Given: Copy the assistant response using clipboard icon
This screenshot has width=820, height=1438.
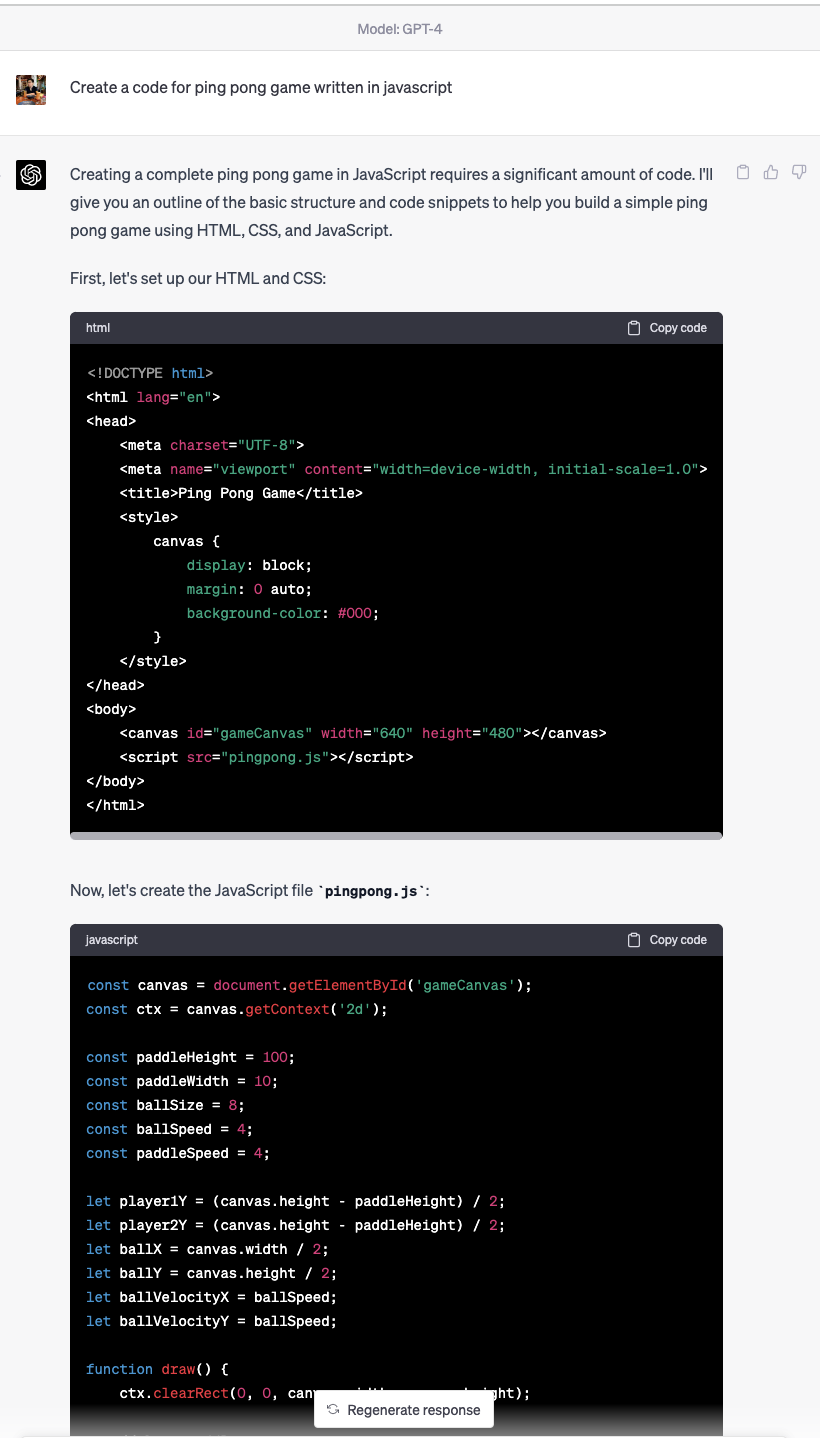Looking at the screenshot, I should pos(743,172).
